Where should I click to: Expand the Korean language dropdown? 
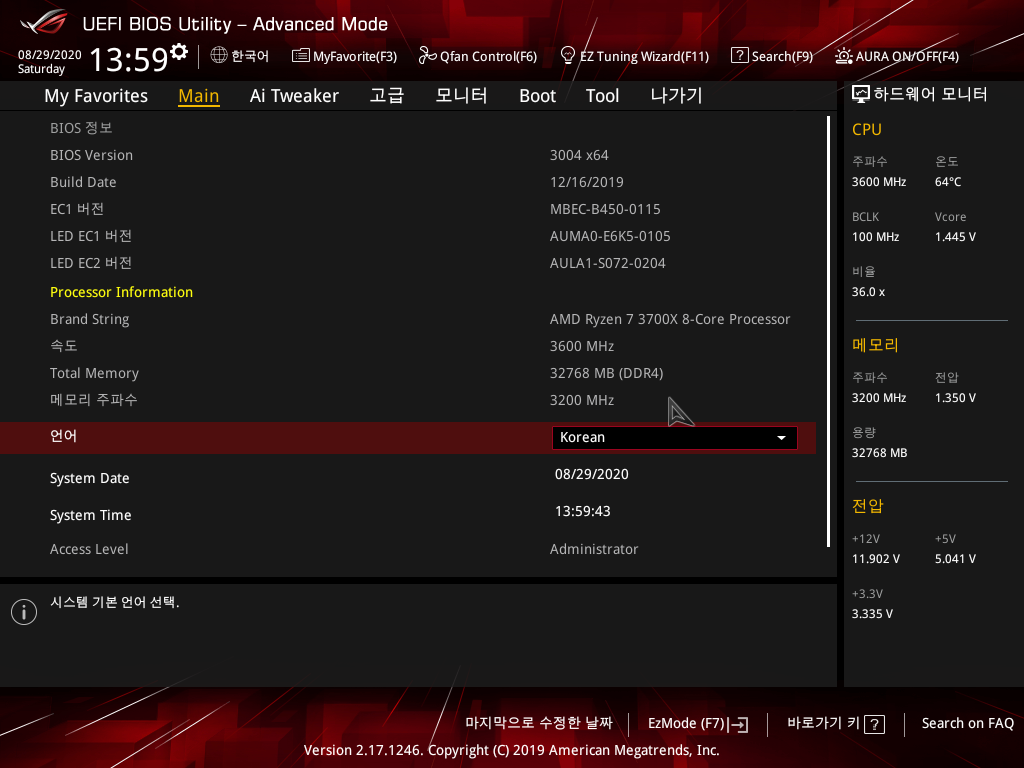coord(675,438)
